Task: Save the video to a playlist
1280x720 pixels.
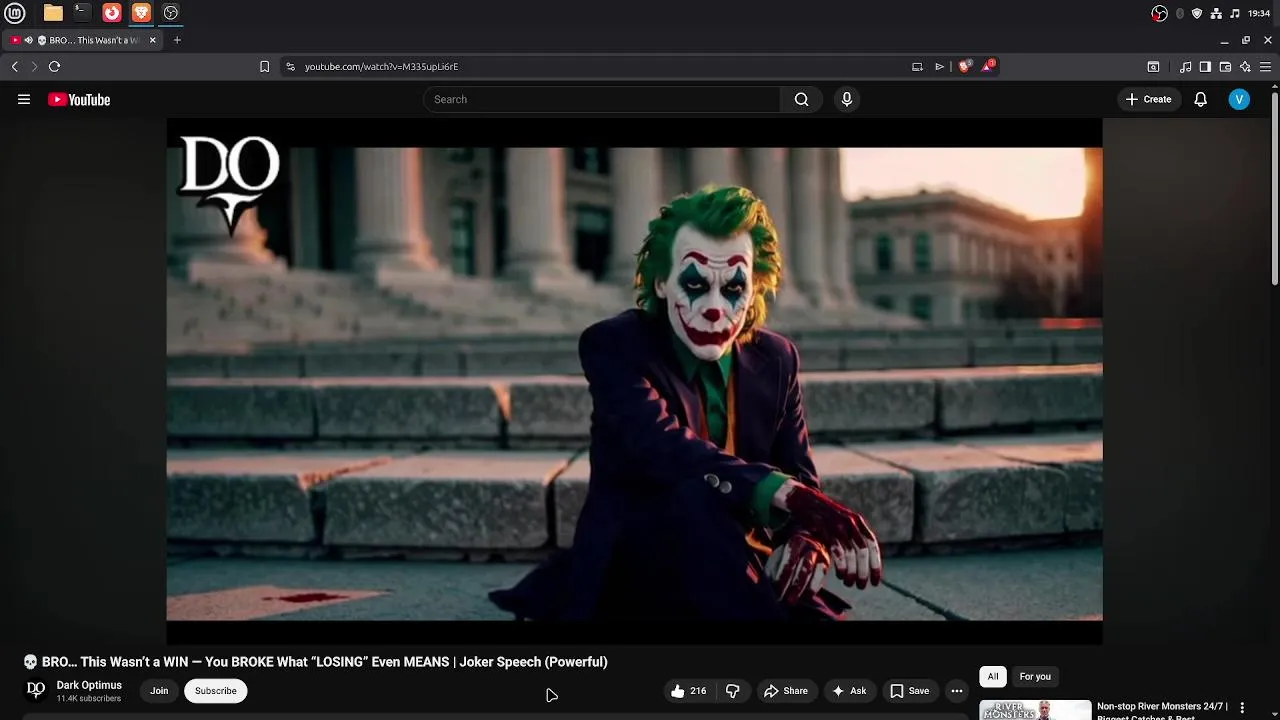Action: [910, 691]
